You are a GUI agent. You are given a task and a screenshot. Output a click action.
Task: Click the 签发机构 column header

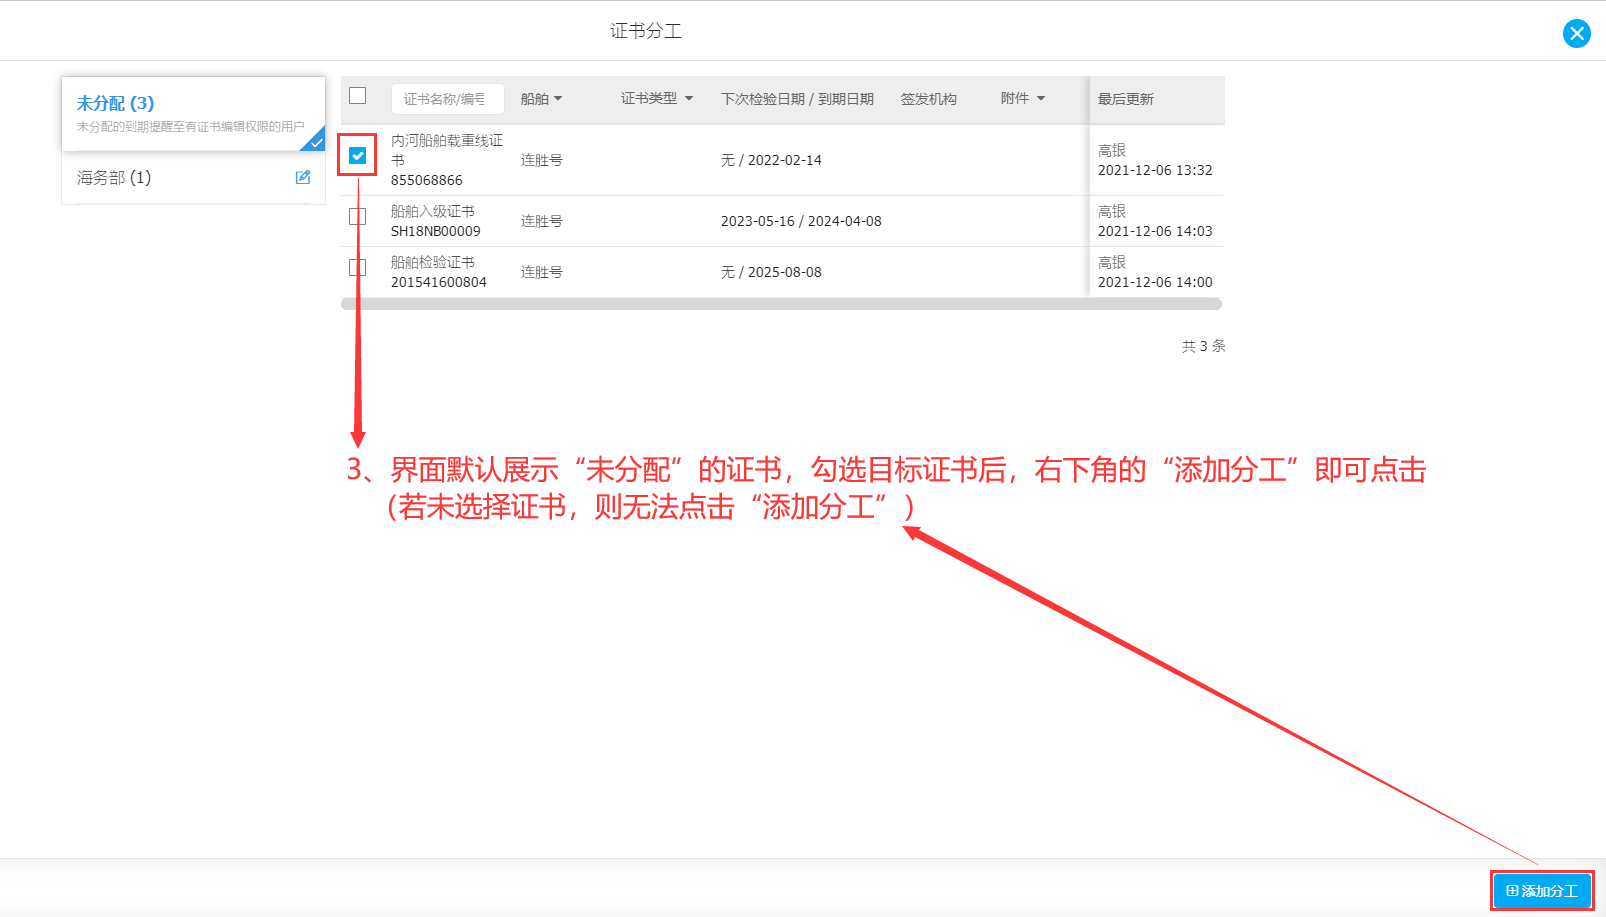pos(928,99)
